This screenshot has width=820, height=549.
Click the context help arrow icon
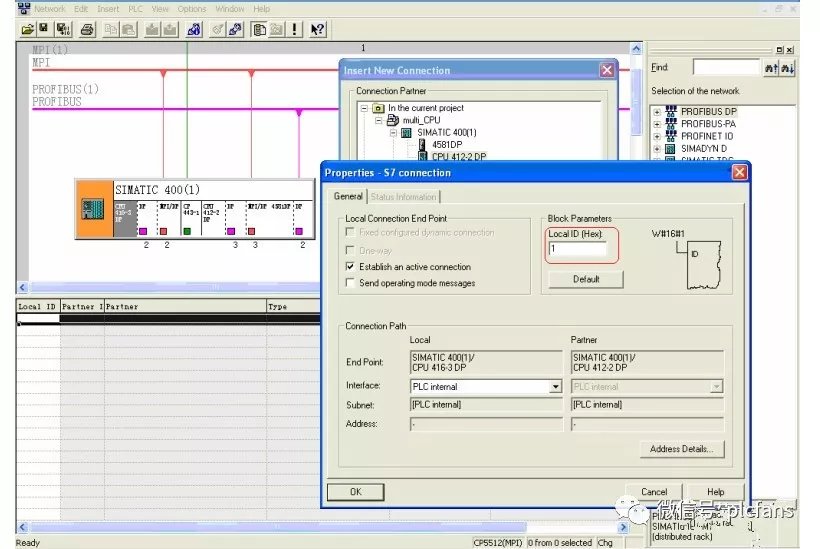coord(318,29)
